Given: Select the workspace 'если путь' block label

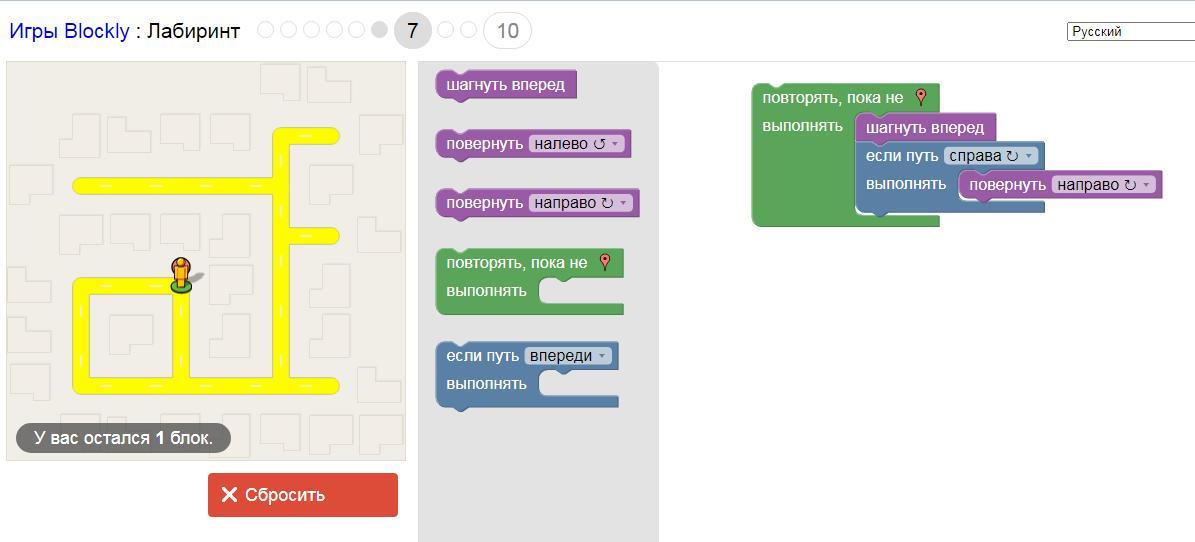Looking at the screenshot, I should coord(901,156).
